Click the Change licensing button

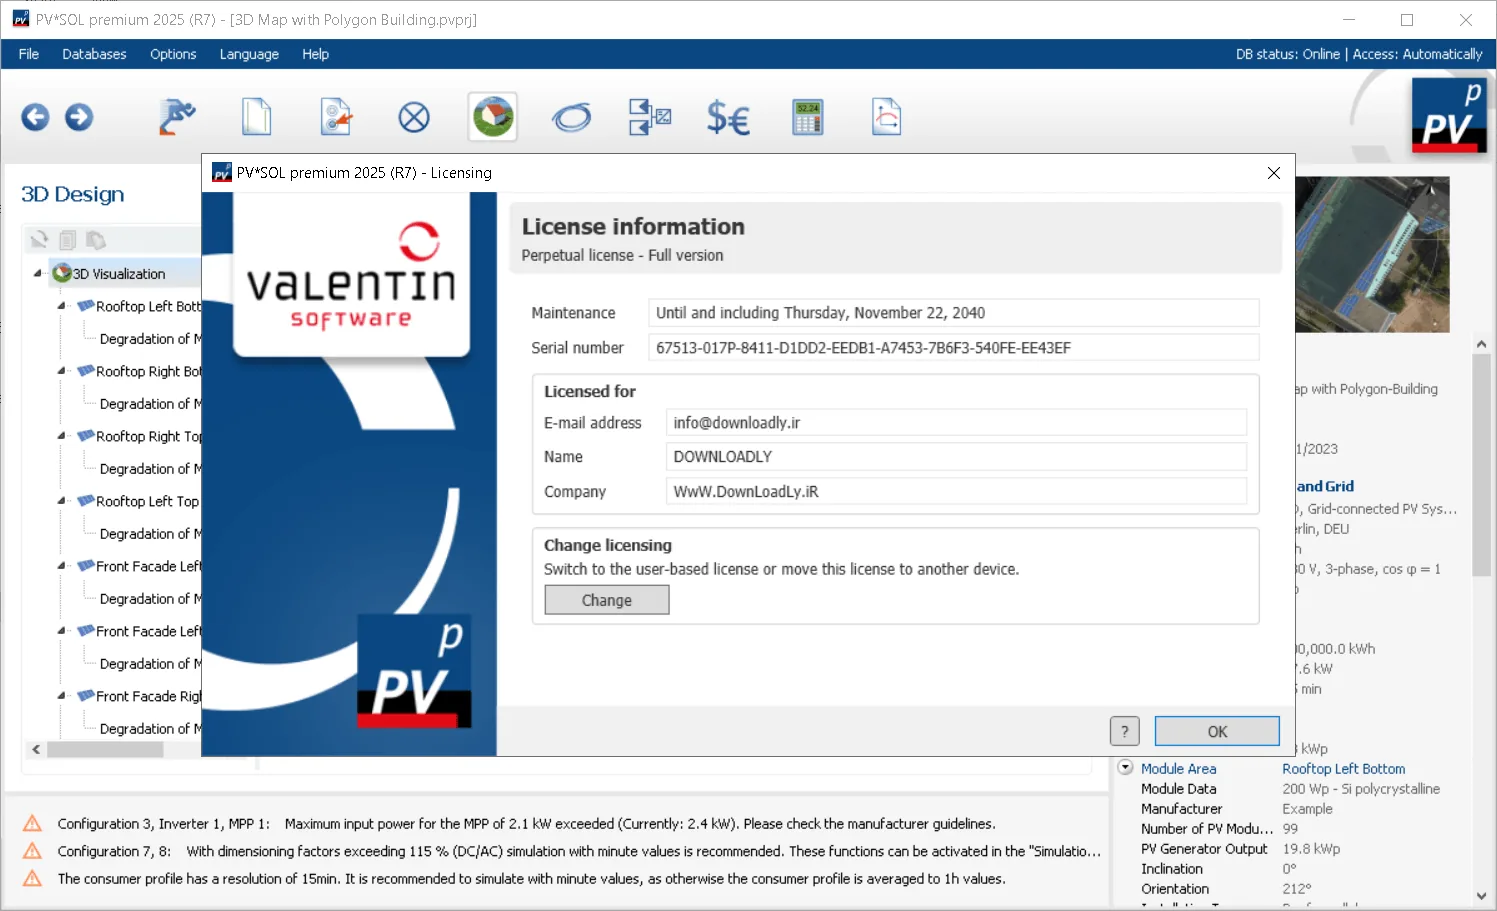(607, 600)
